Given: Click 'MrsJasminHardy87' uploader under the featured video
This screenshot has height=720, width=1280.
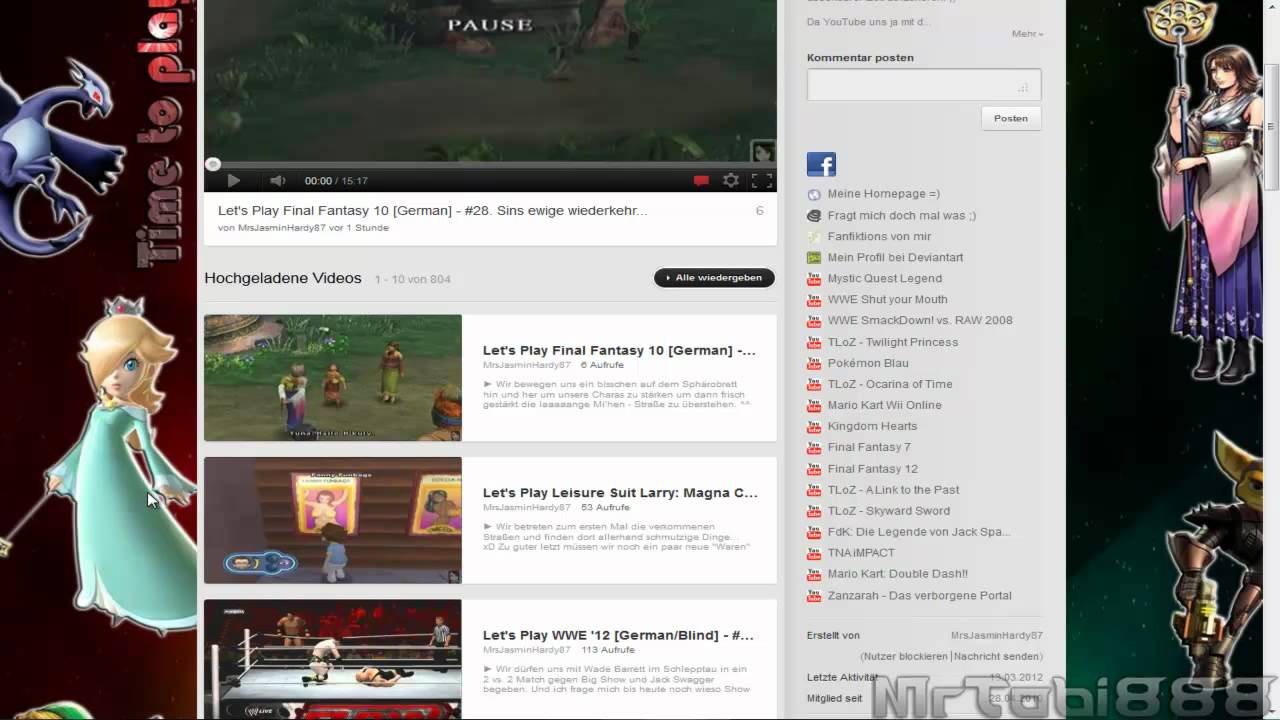Looking at the screenshot, I should (282, 228).
